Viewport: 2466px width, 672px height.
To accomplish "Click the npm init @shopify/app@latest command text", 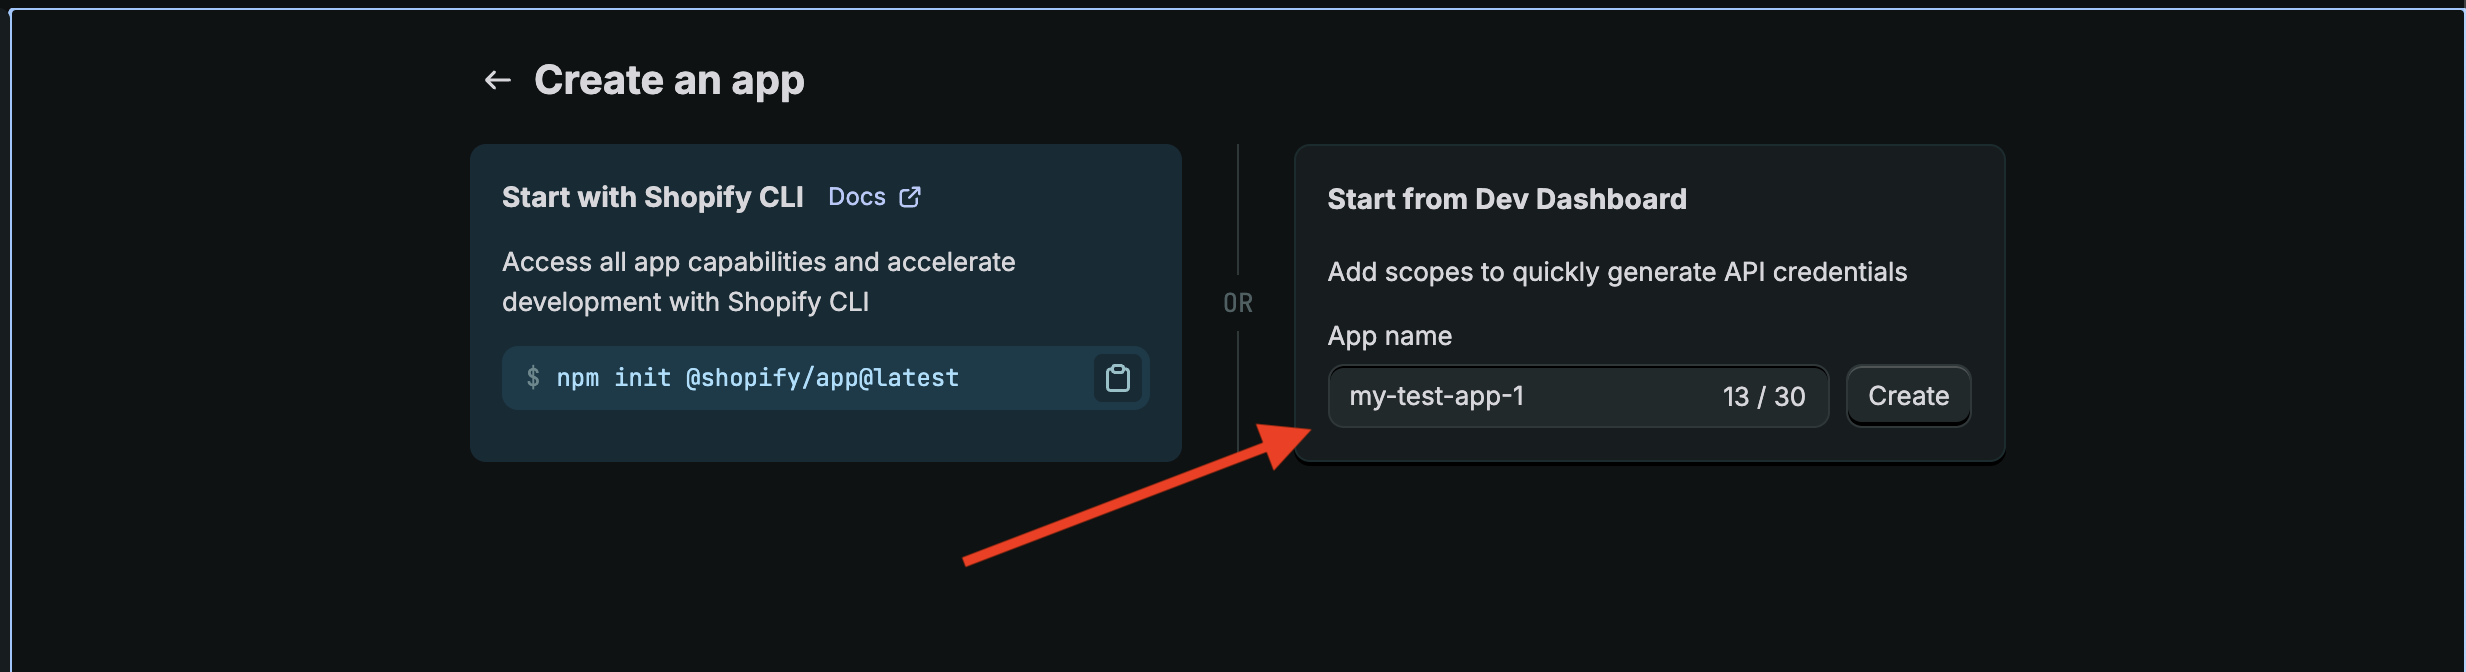I will click(x=757, y=378).
